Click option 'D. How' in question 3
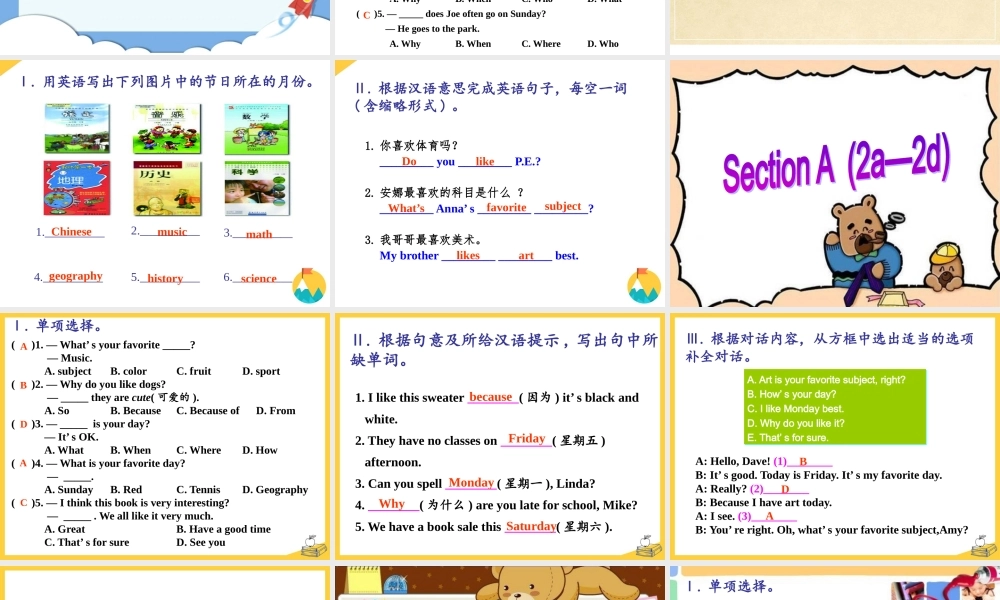1000x600 pixels. (x=260, y=450)
